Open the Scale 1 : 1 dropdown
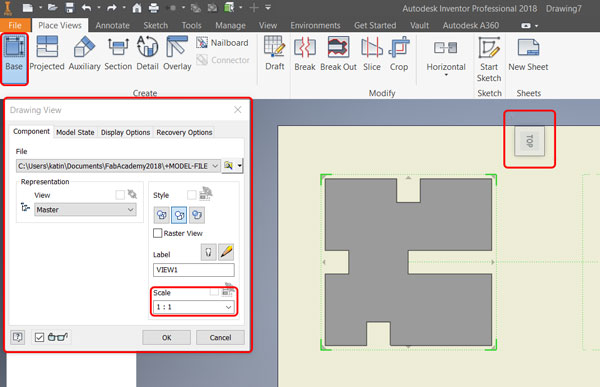The image size is (600, 387). click(194, 307)
